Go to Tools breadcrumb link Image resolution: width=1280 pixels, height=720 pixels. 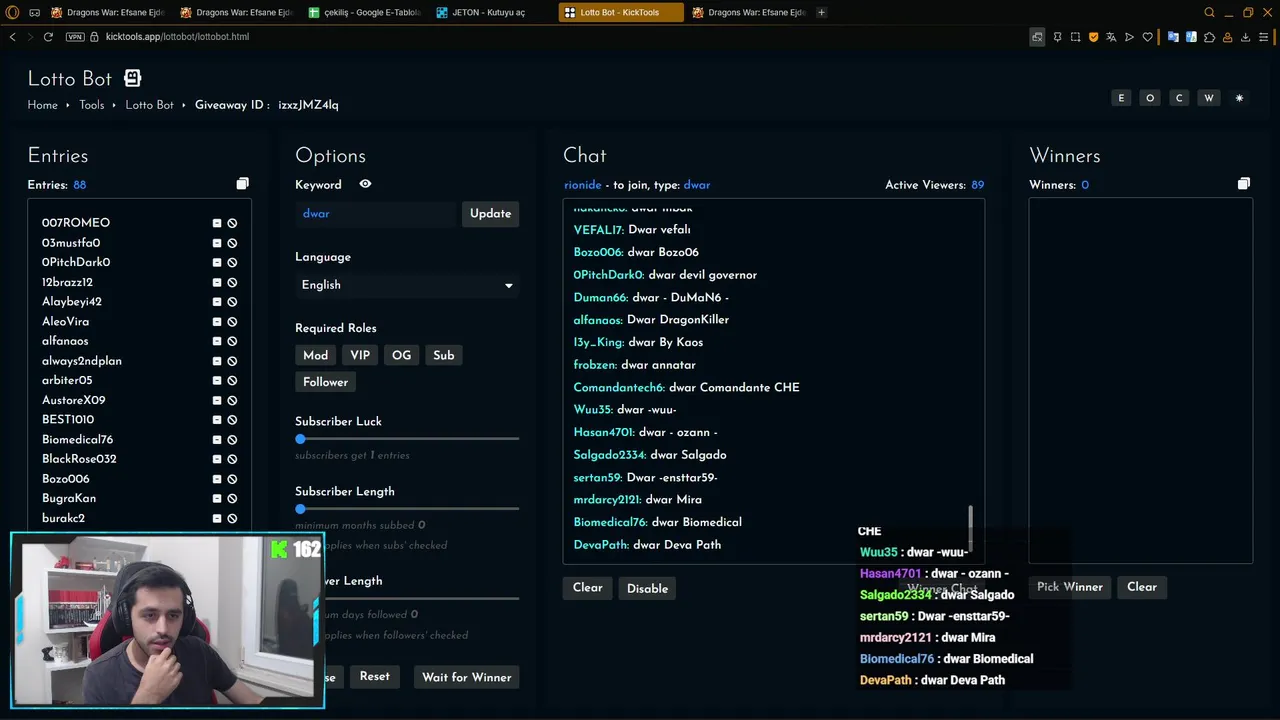pos(92,105)
